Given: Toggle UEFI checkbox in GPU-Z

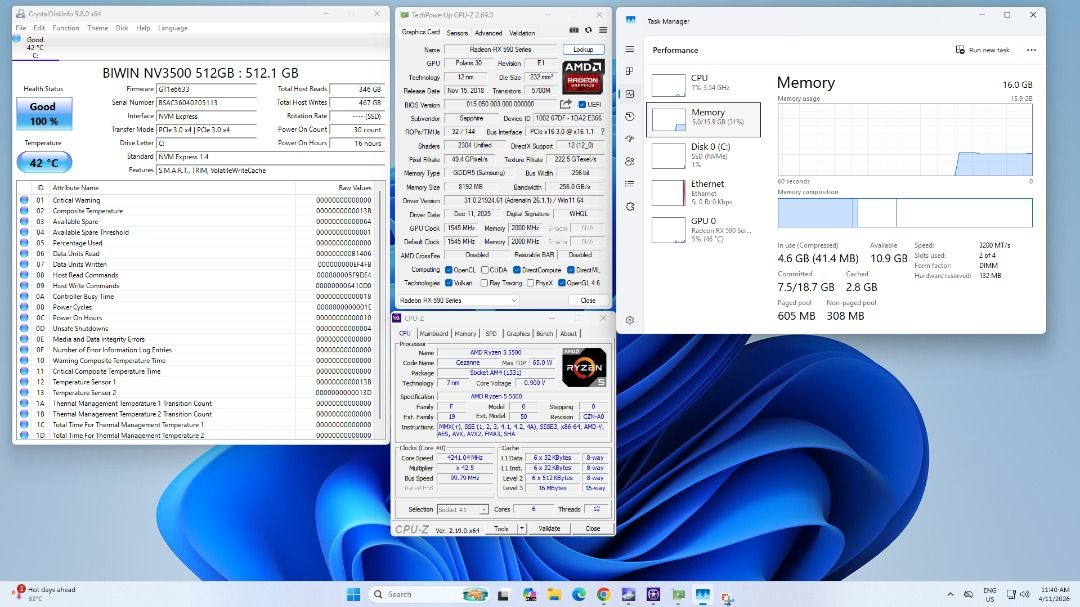Looking at the screenshot, I should [x=582, y=105].
